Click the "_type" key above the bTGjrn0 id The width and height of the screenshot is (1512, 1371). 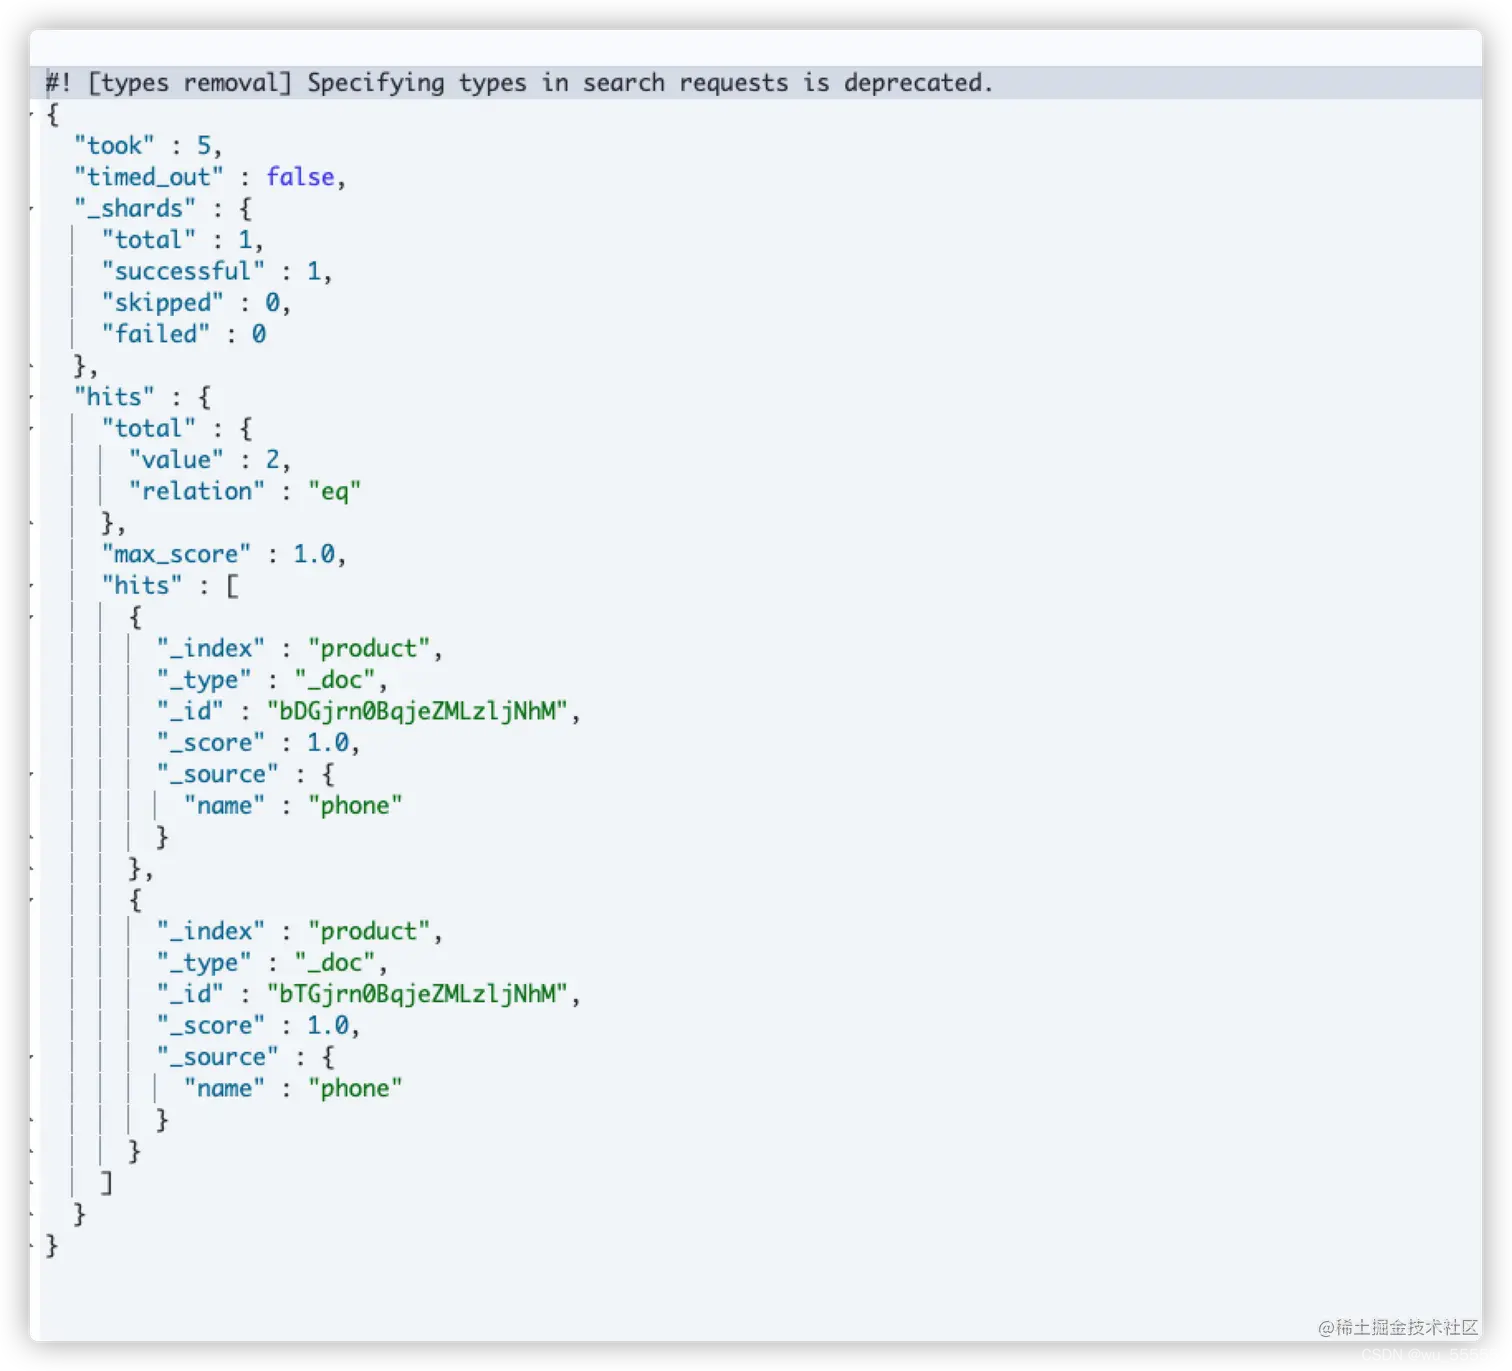[x=204, y=963]
